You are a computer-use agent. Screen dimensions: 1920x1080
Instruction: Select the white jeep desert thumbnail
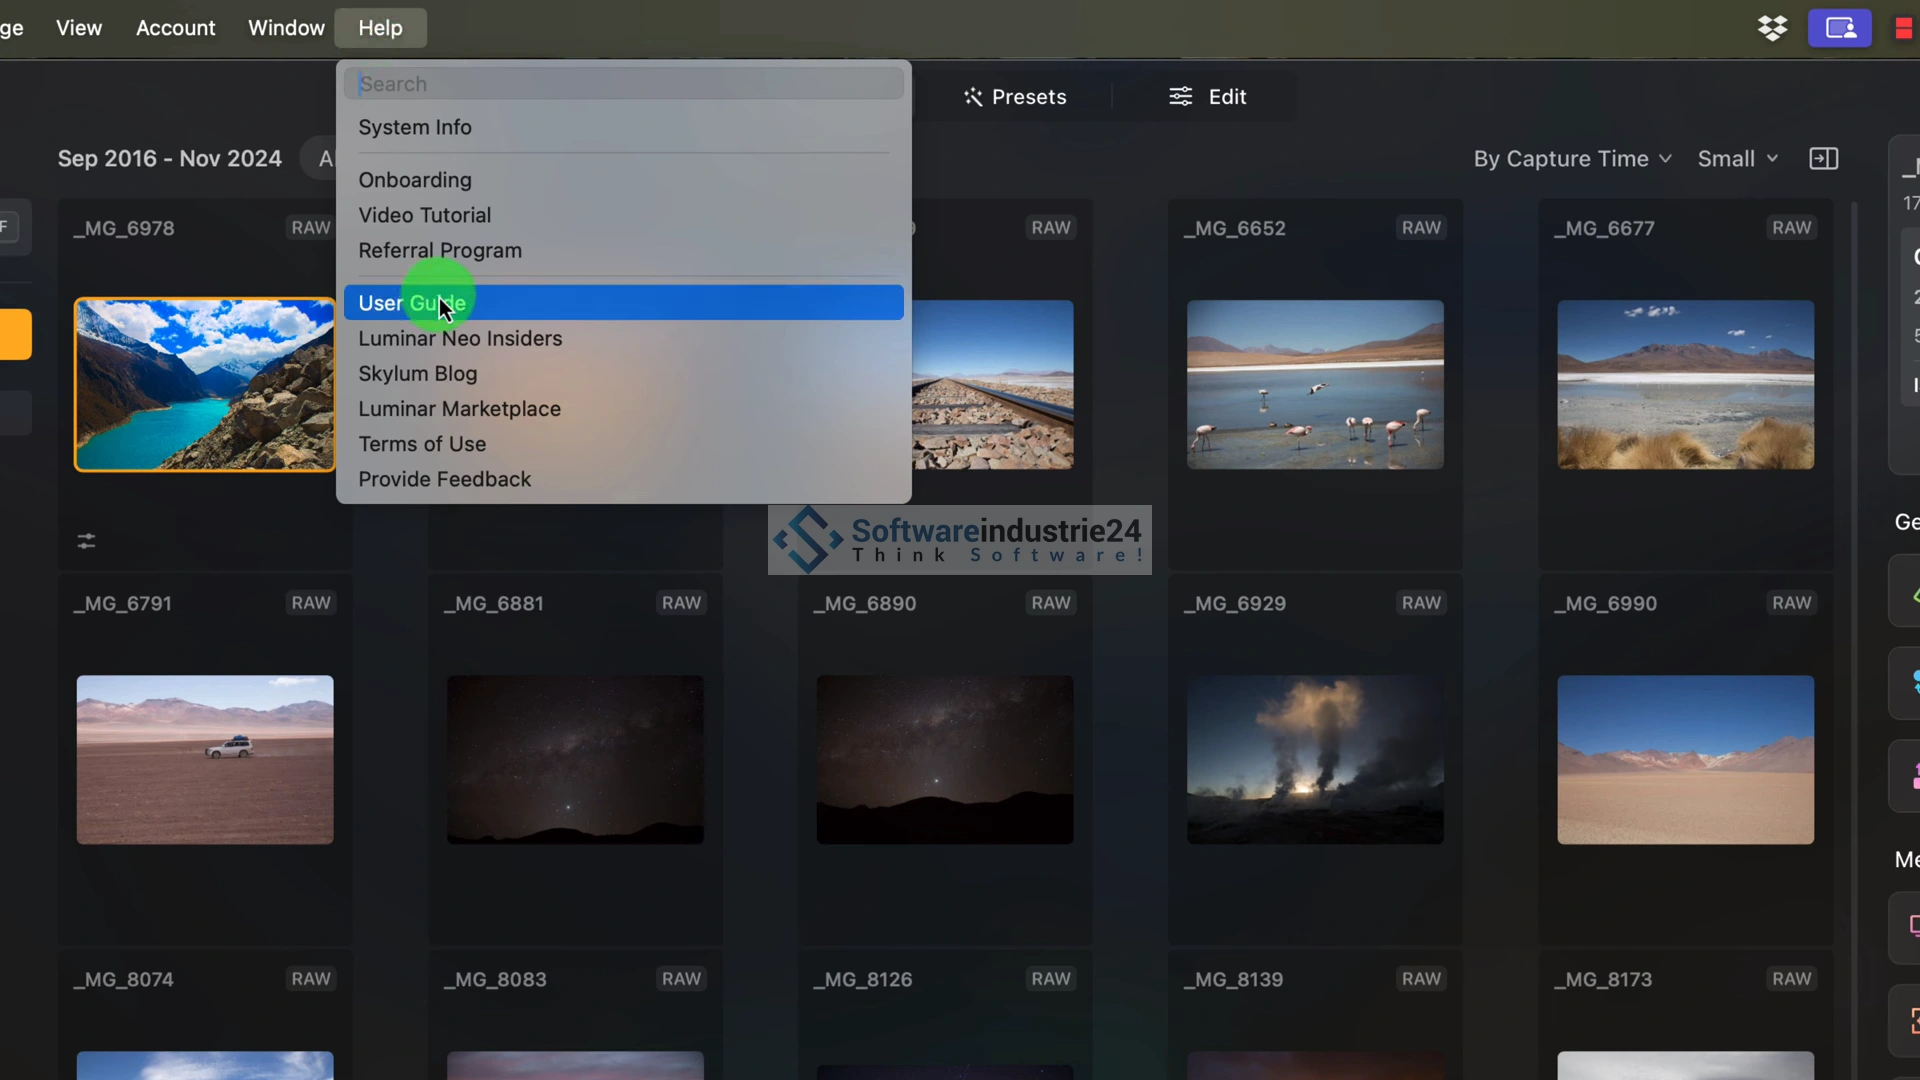coord(205,760)
